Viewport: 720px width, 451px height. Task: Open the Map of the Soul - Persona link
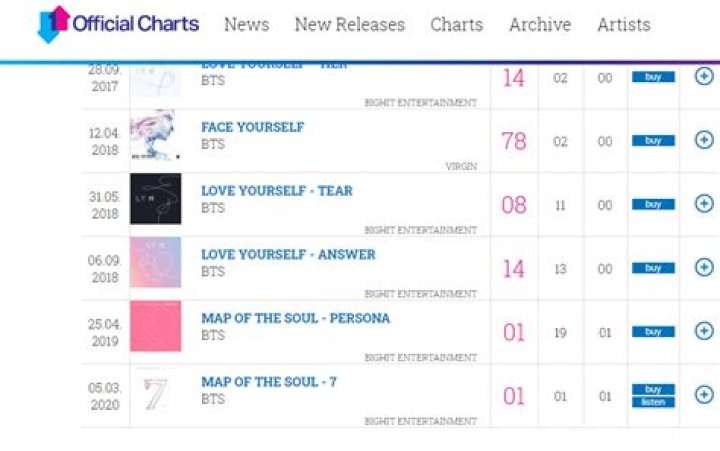(295, 318)
